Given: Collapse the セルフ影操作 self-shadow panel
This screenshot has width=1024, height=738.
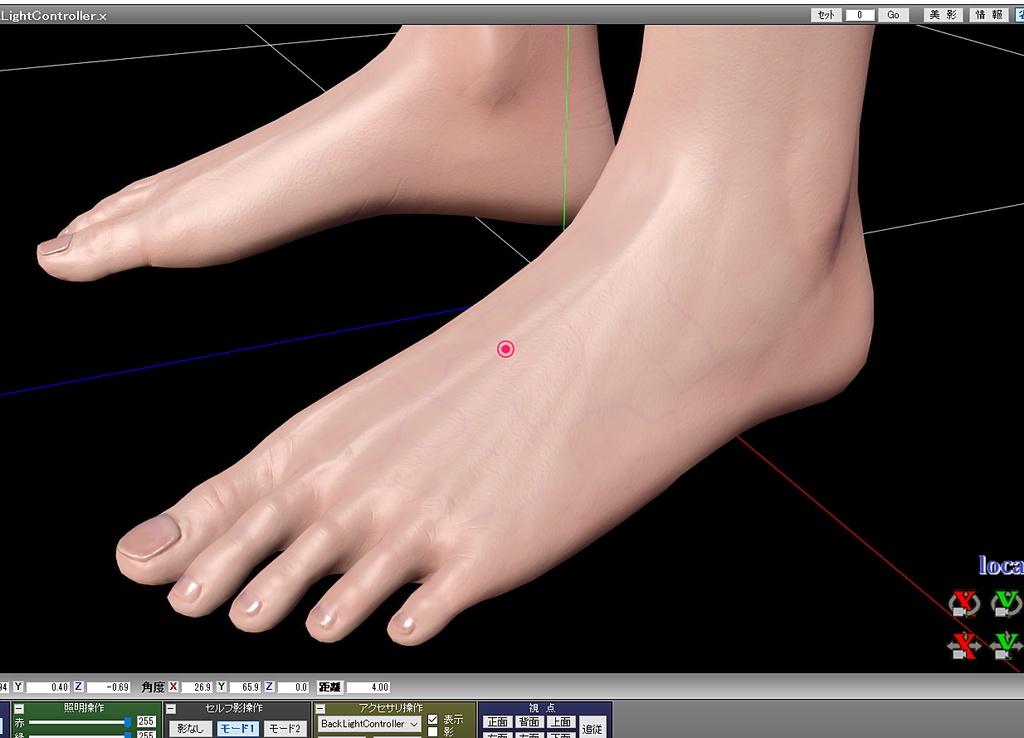Looking at the screenshot, I should [x=171, y=707].
